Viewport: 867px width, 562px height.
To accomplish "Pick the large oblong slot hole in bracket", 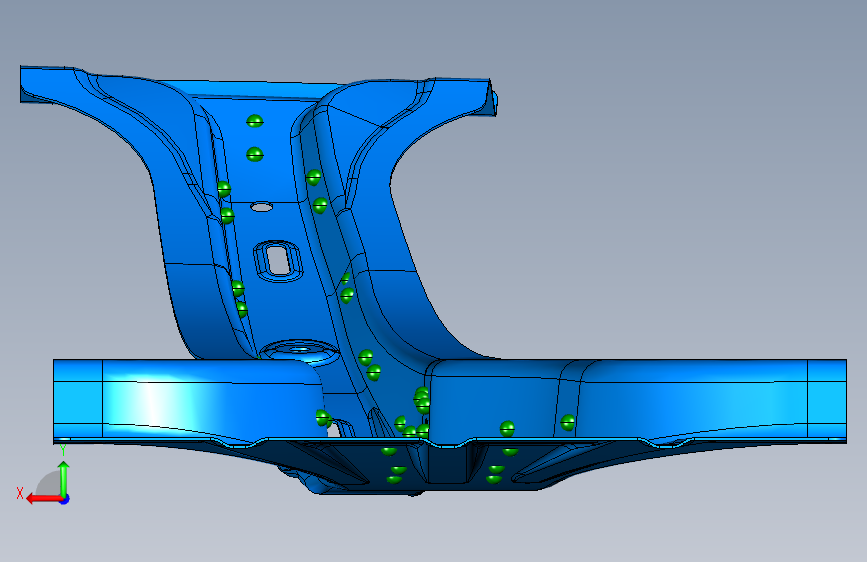I will click(278, 261).
